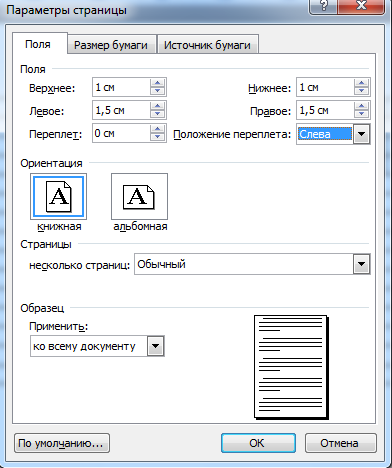Image resolution: width=392 pixels, height=468 pixels.
Task: Click the Слева selected value field
Action: (325, 134)
